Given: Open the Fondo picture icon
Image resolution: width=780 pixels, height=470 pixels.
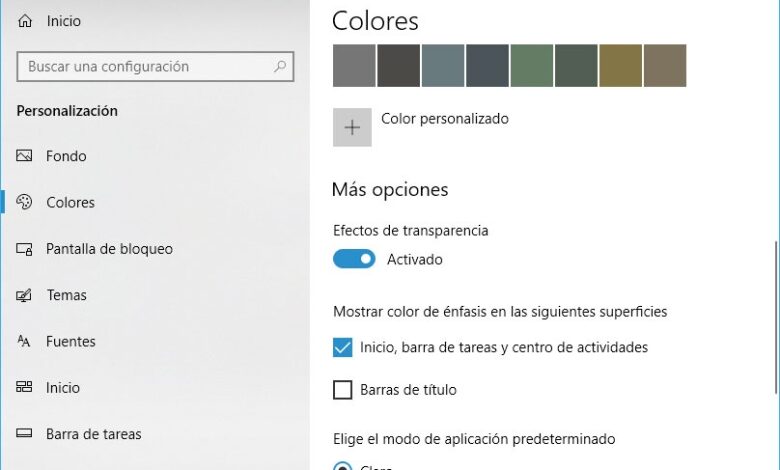Looking at the screenshot, I should [25, 156].
